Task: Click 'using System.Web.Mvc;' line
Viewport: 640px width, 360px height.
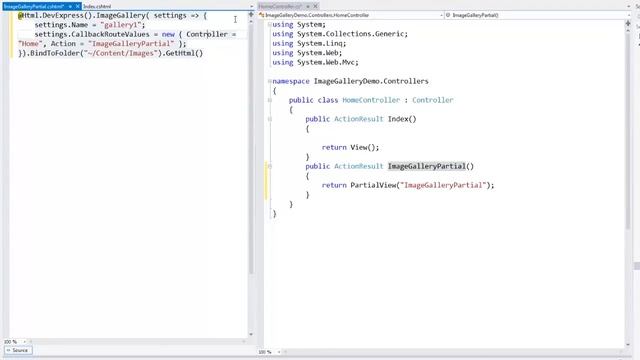Action: pos(316,62)
